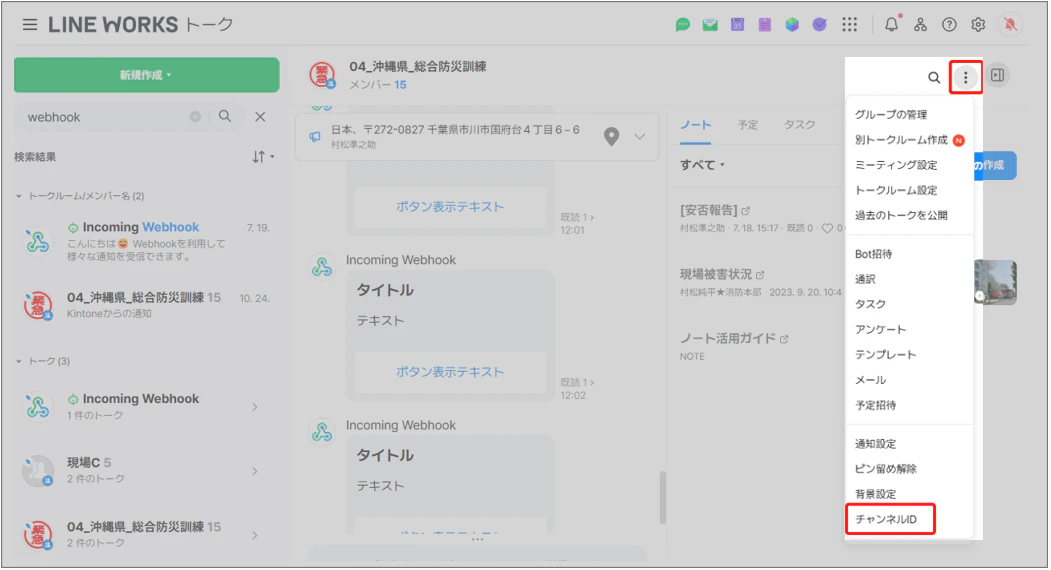Open the all-services grid icon

coord(850,25)
